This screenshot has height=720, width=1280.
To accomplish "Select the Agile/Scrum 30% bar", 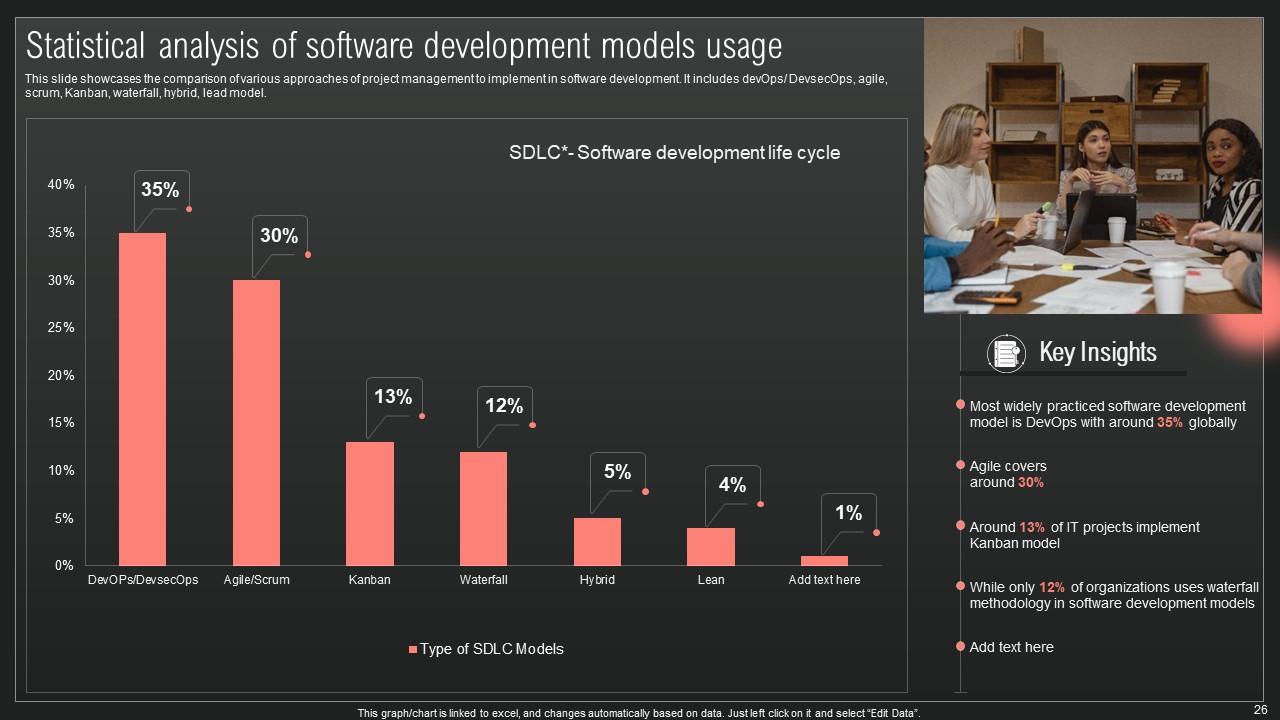I will [256, 422].
